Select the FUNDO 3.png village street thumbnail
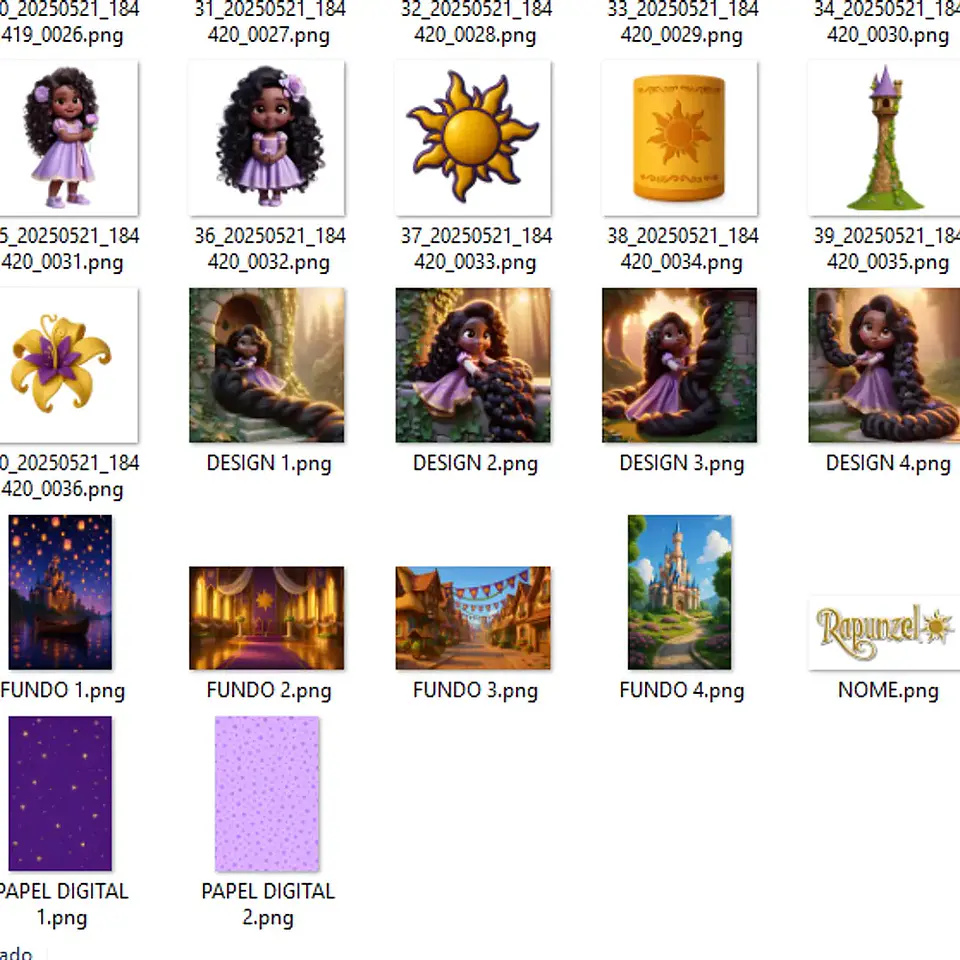The width and height of the screenshot is (960, 960). tap(473, 618)
